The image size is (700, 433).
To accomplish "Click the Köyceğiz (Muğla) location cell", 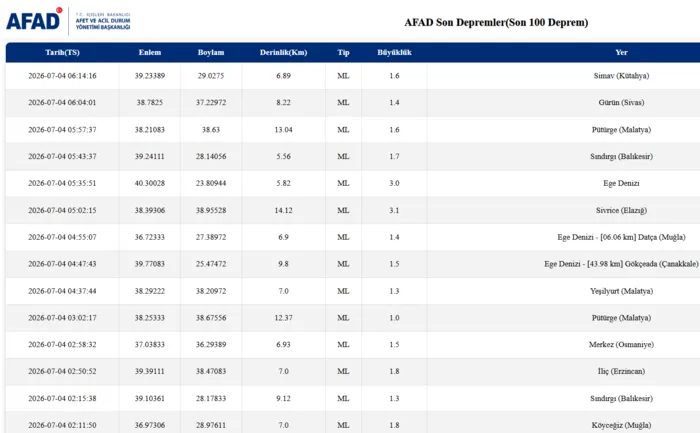I will click(621, 425).
